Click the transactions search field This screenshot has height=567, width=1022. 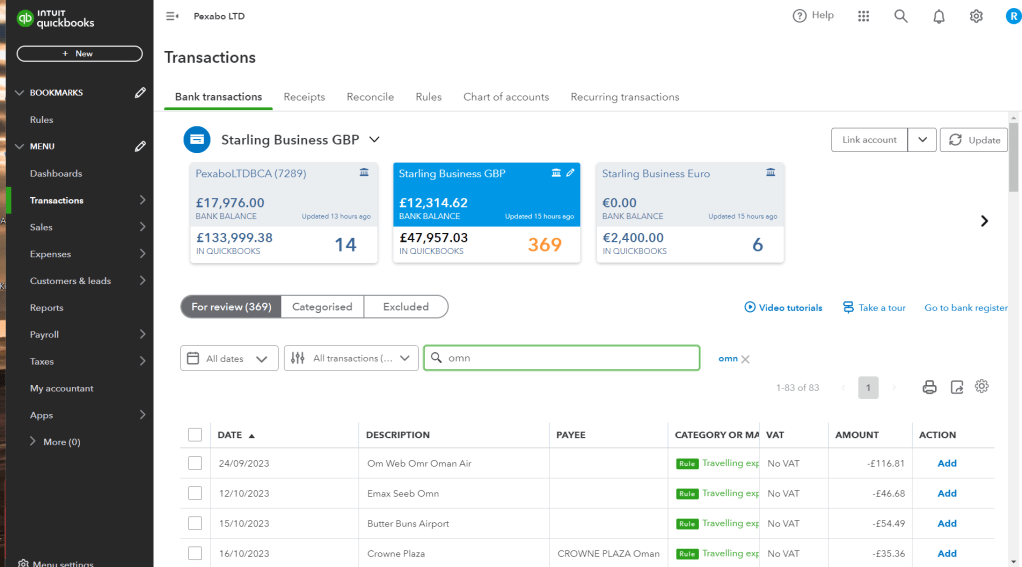(562, 358)
